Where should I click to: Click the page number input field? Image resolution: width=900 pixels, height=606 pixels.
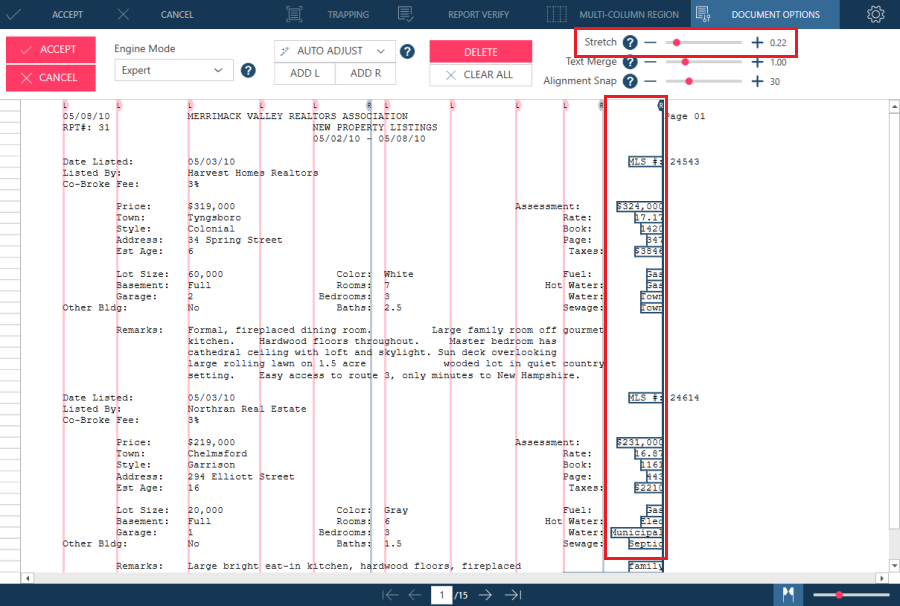(x=441, y=595)
